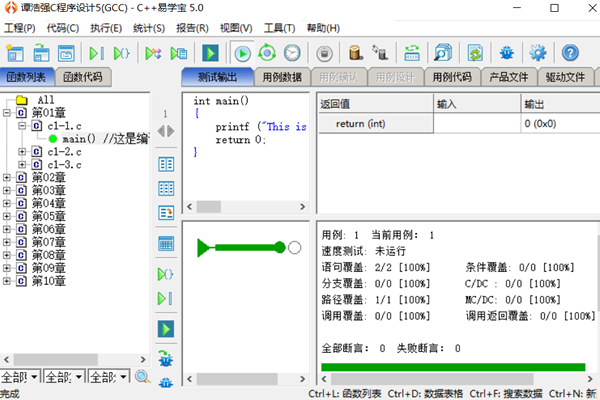Open the first 全部 dropdown at bottom
Screen dimensions: 600x400
pos(34,377)
